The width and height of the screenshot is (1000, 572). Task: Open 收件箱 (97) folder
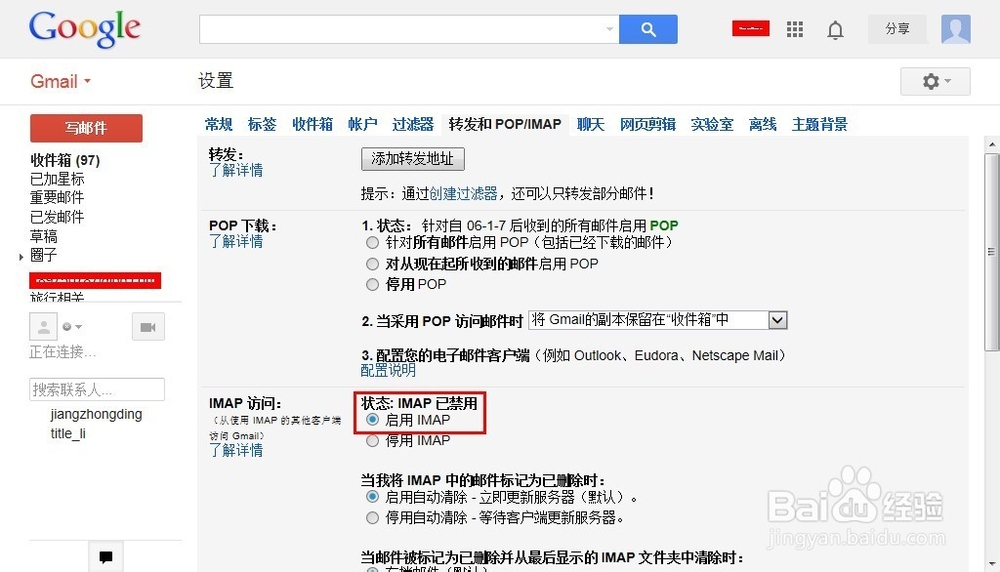point(65,160)
